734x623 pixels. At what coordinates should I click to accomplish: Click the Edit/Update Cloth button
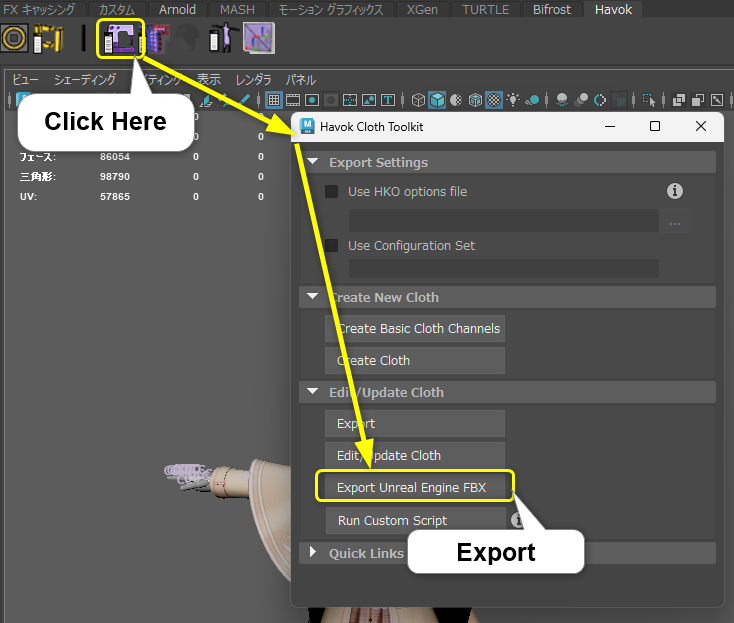[415, 455]
